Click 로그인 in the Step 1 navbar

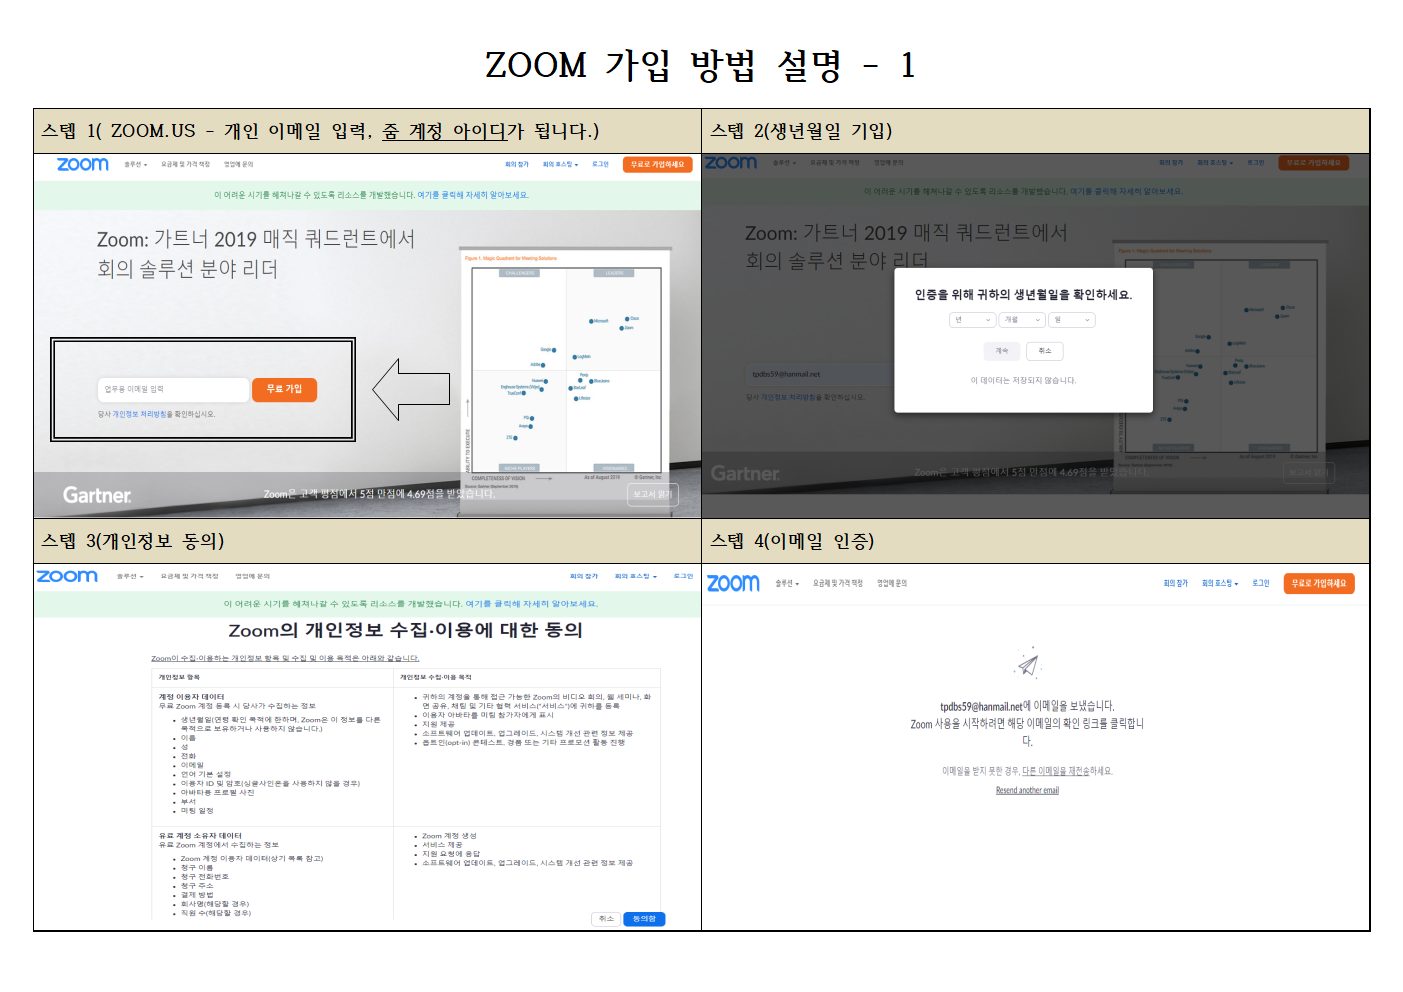tap(600, 164)
